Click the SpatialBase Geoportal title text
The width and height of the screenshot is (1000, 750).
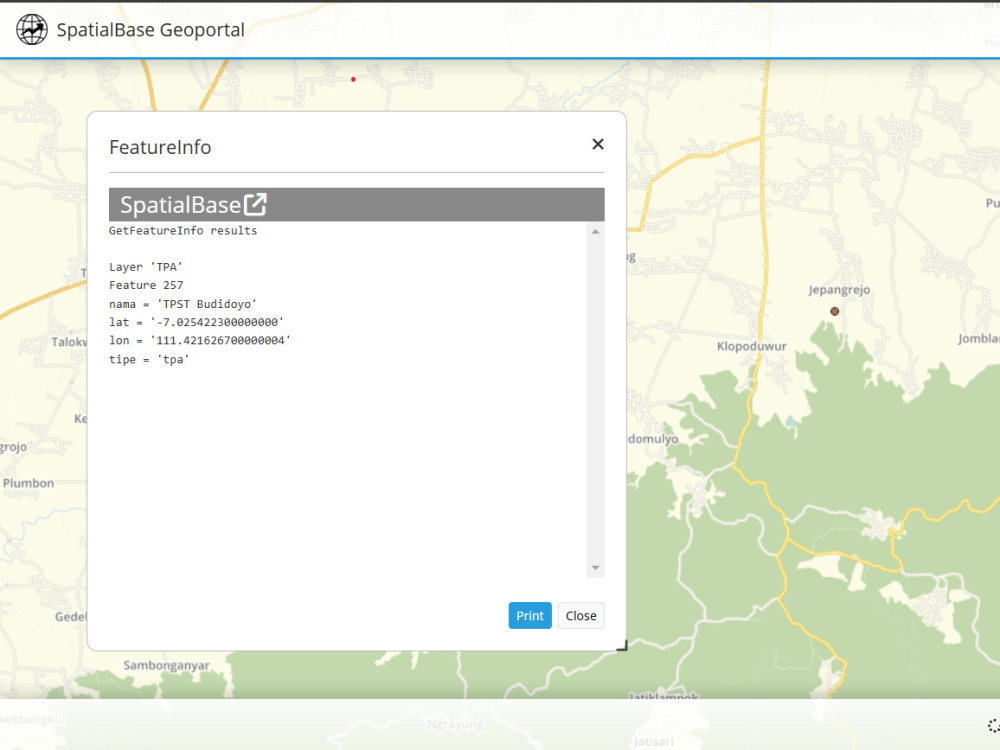151,29
